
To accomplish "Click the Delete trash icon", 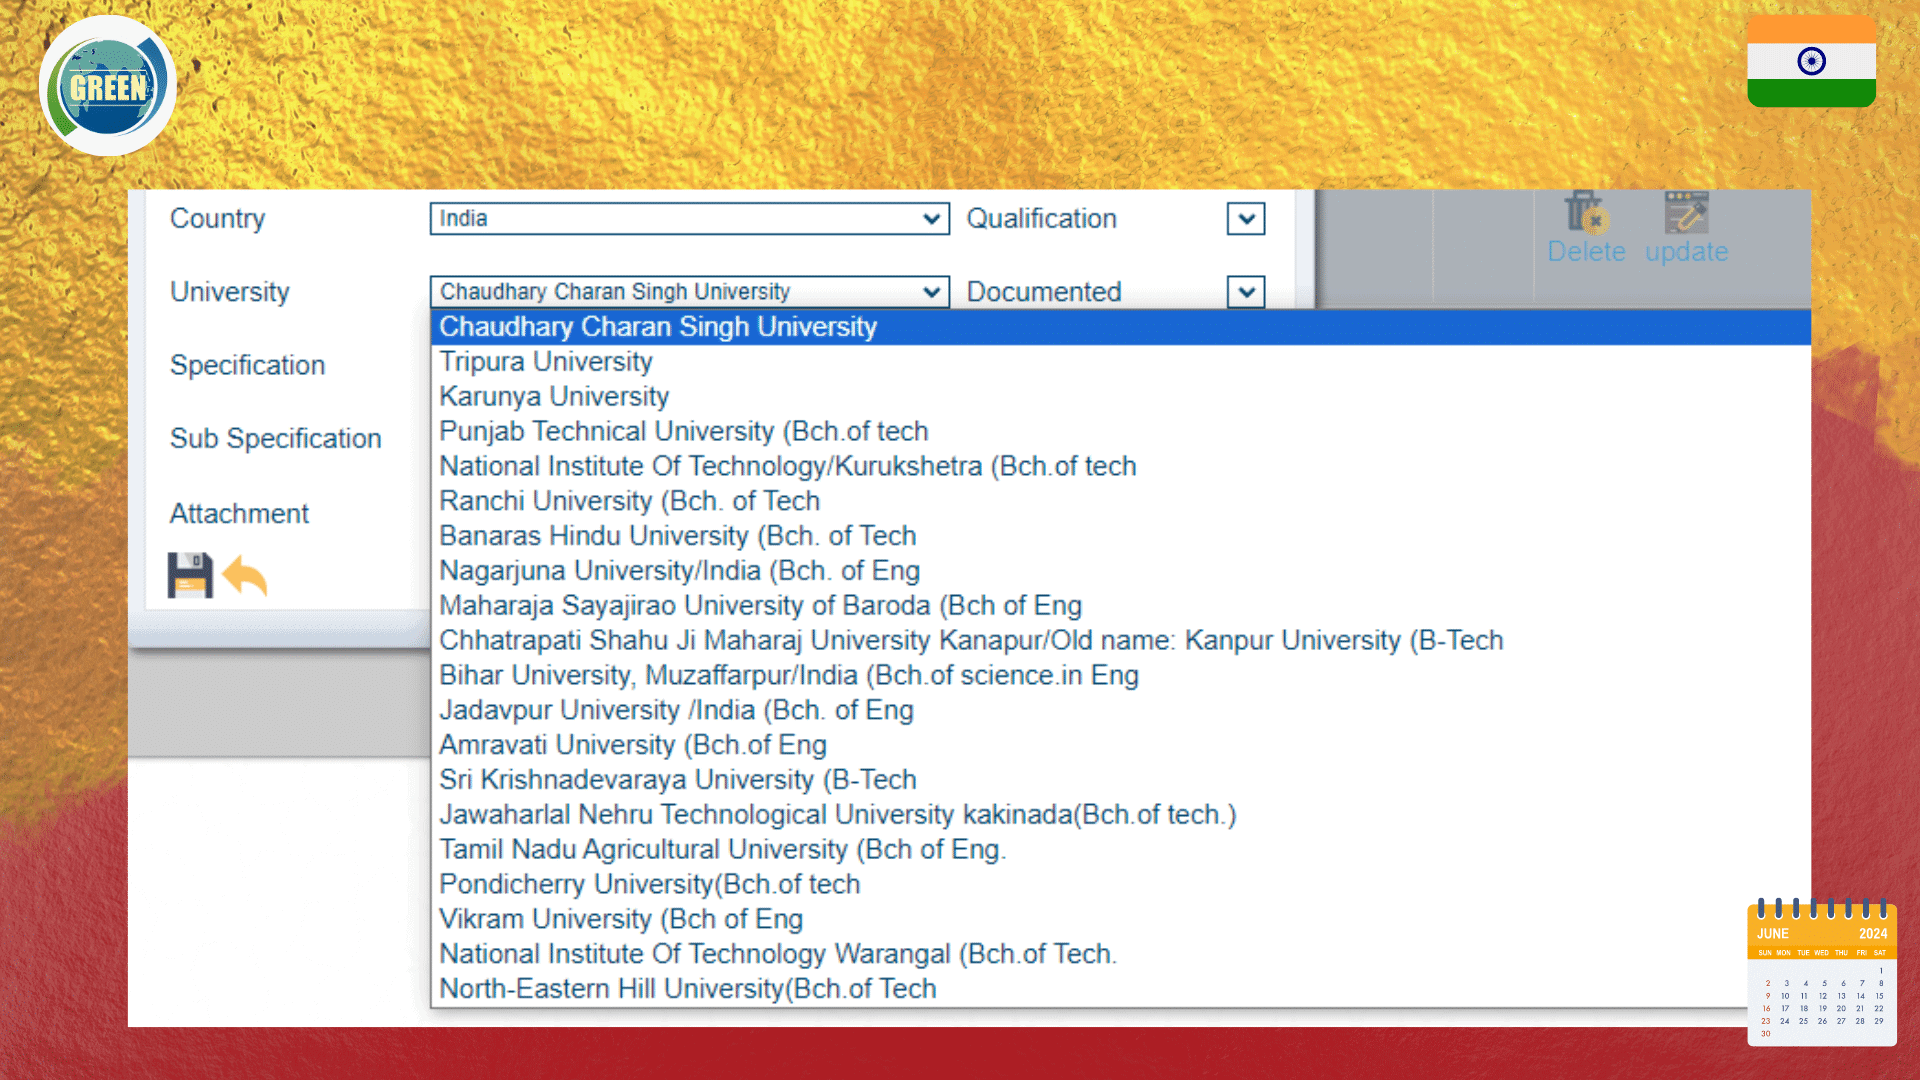I will coord(1585,213).
